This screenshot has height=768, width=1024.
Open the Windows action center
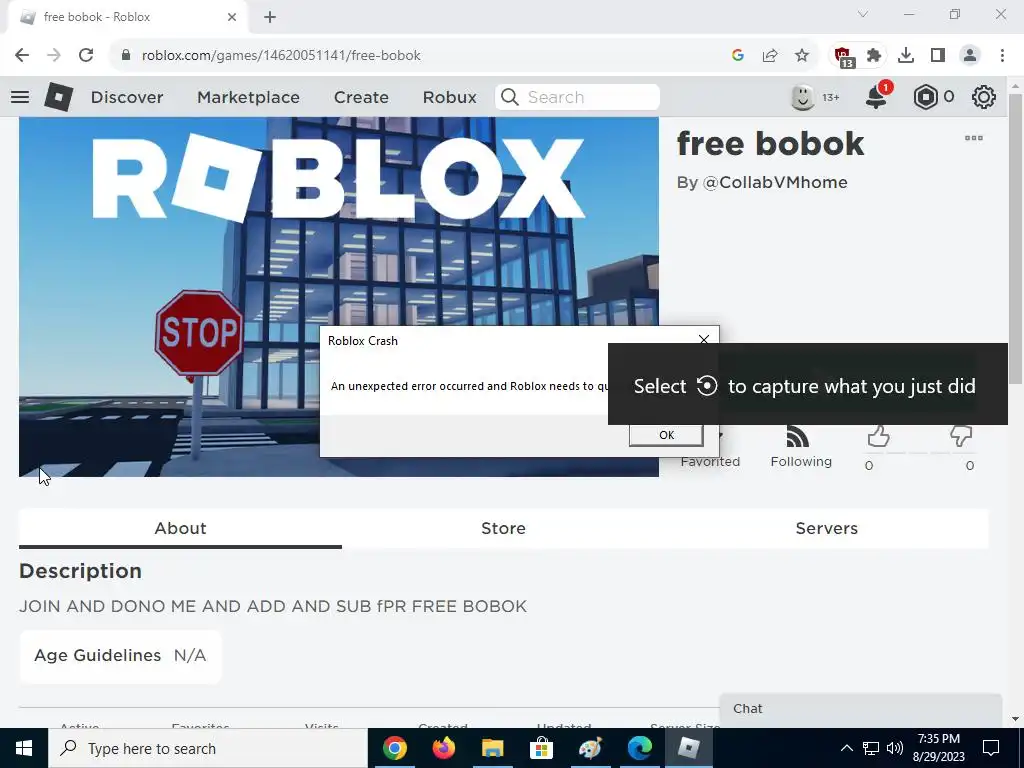pos(991,748)
